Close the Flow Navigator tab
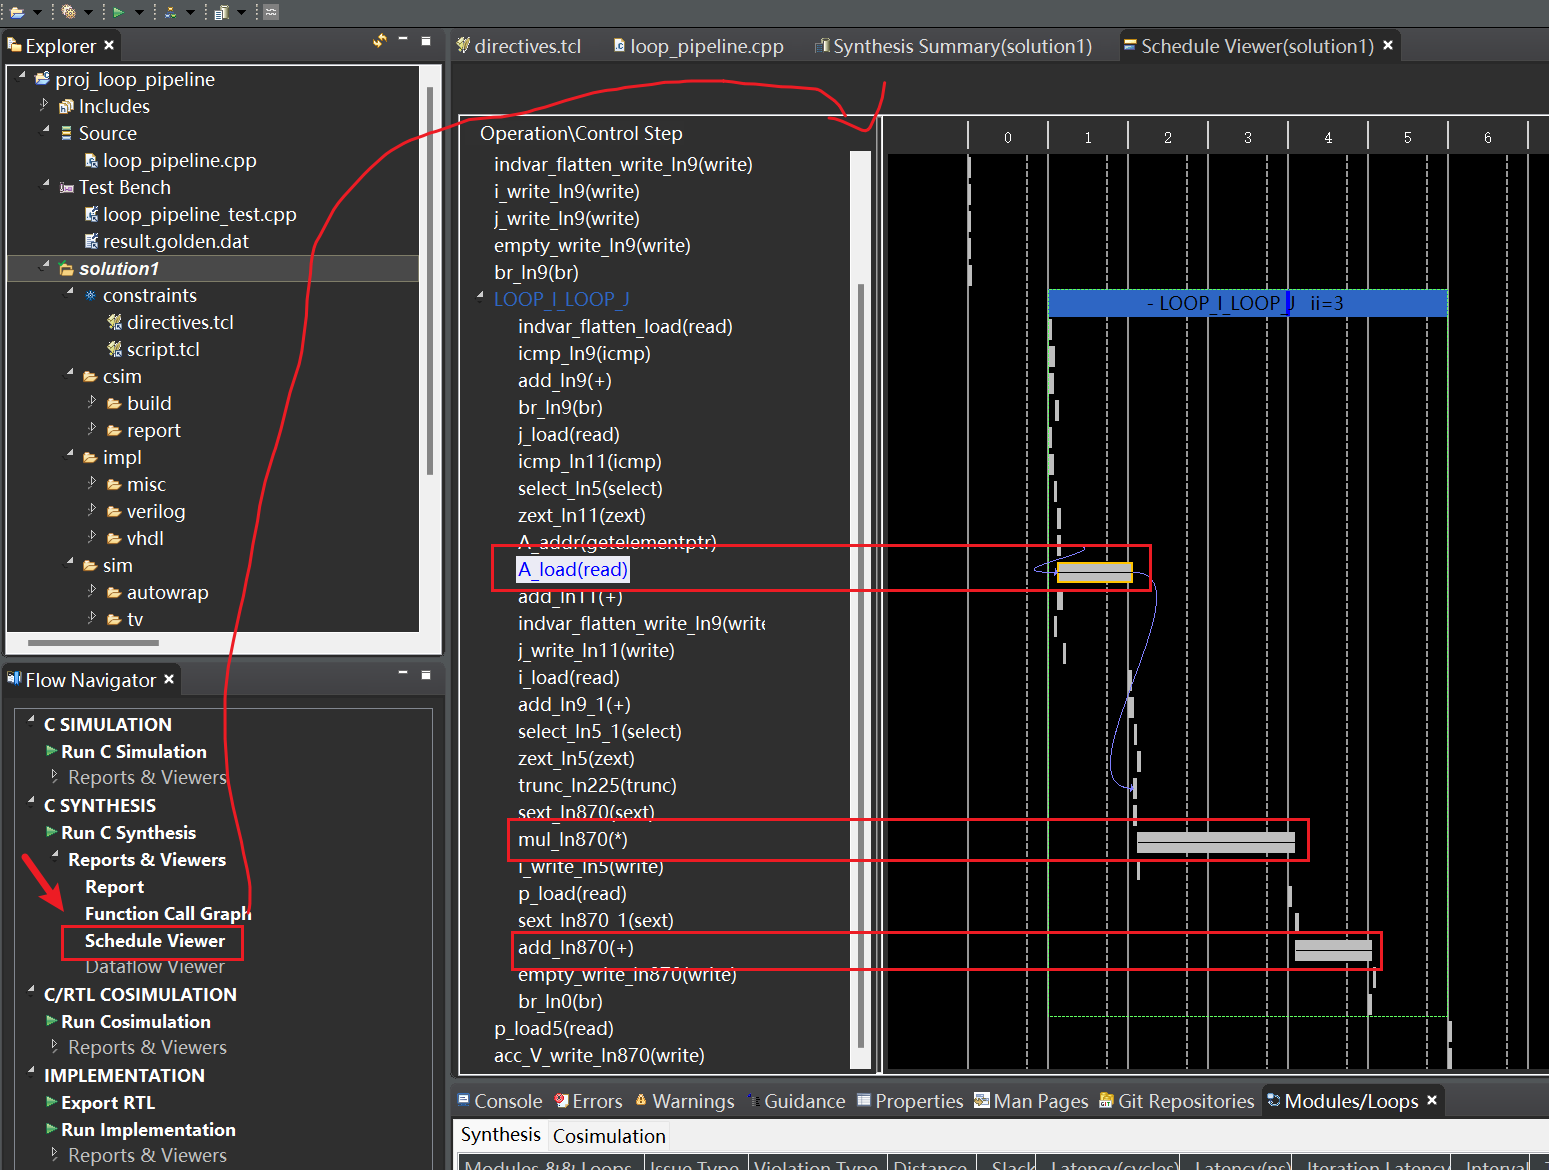This screenshot has width=1549, height=1170. (169, 679)
